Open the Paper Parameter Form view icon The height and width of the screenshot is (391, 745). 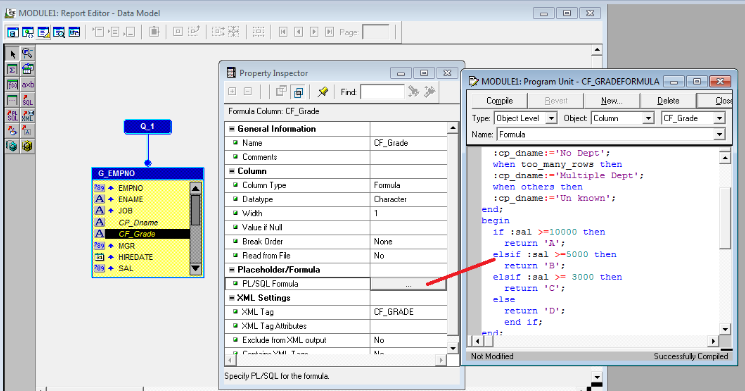pyautogui.click(x=75, y=32)
